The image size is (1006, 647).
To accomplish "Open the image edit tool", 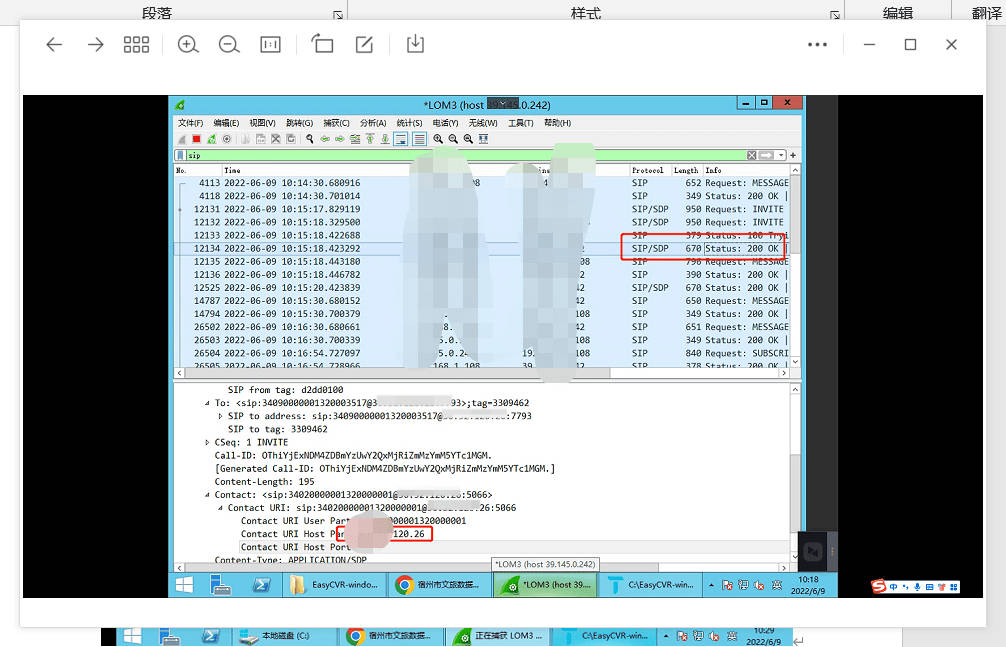I will 364,44.
